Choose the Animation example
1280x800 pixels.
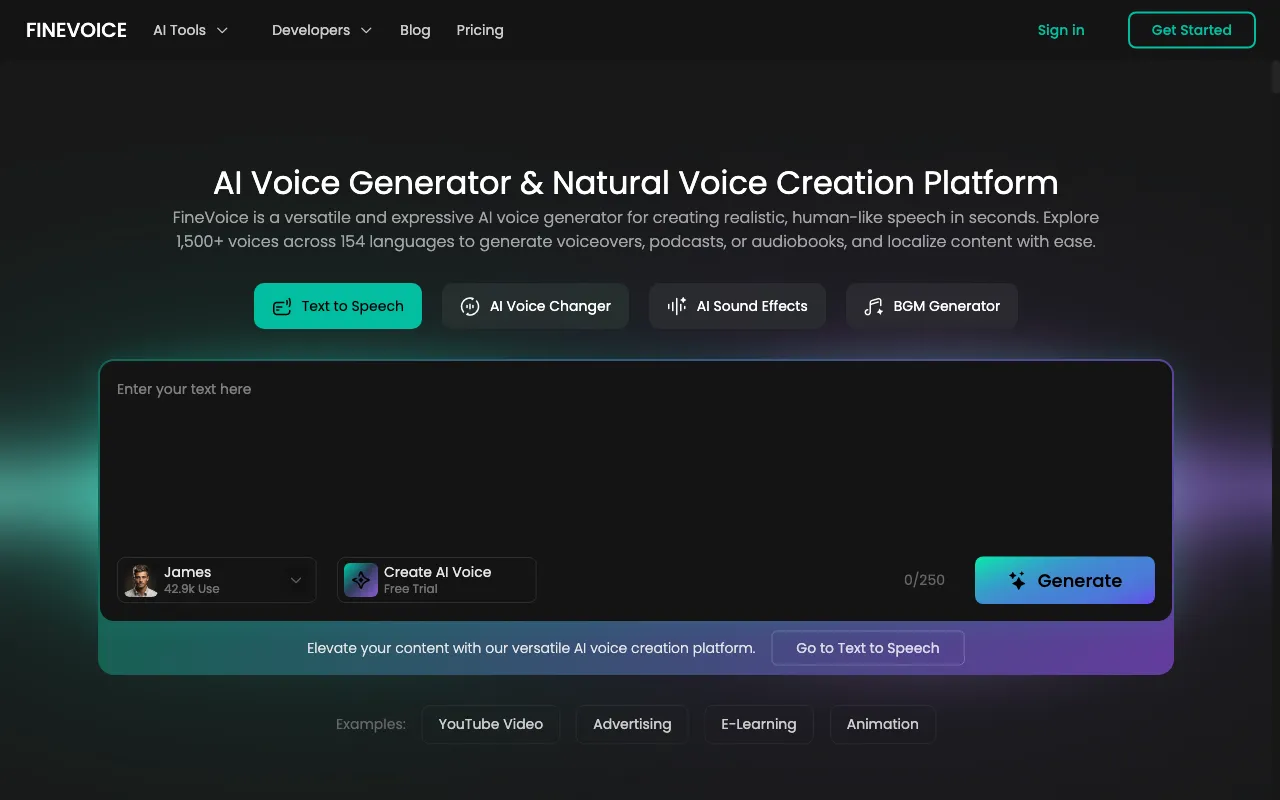point(883,724)
